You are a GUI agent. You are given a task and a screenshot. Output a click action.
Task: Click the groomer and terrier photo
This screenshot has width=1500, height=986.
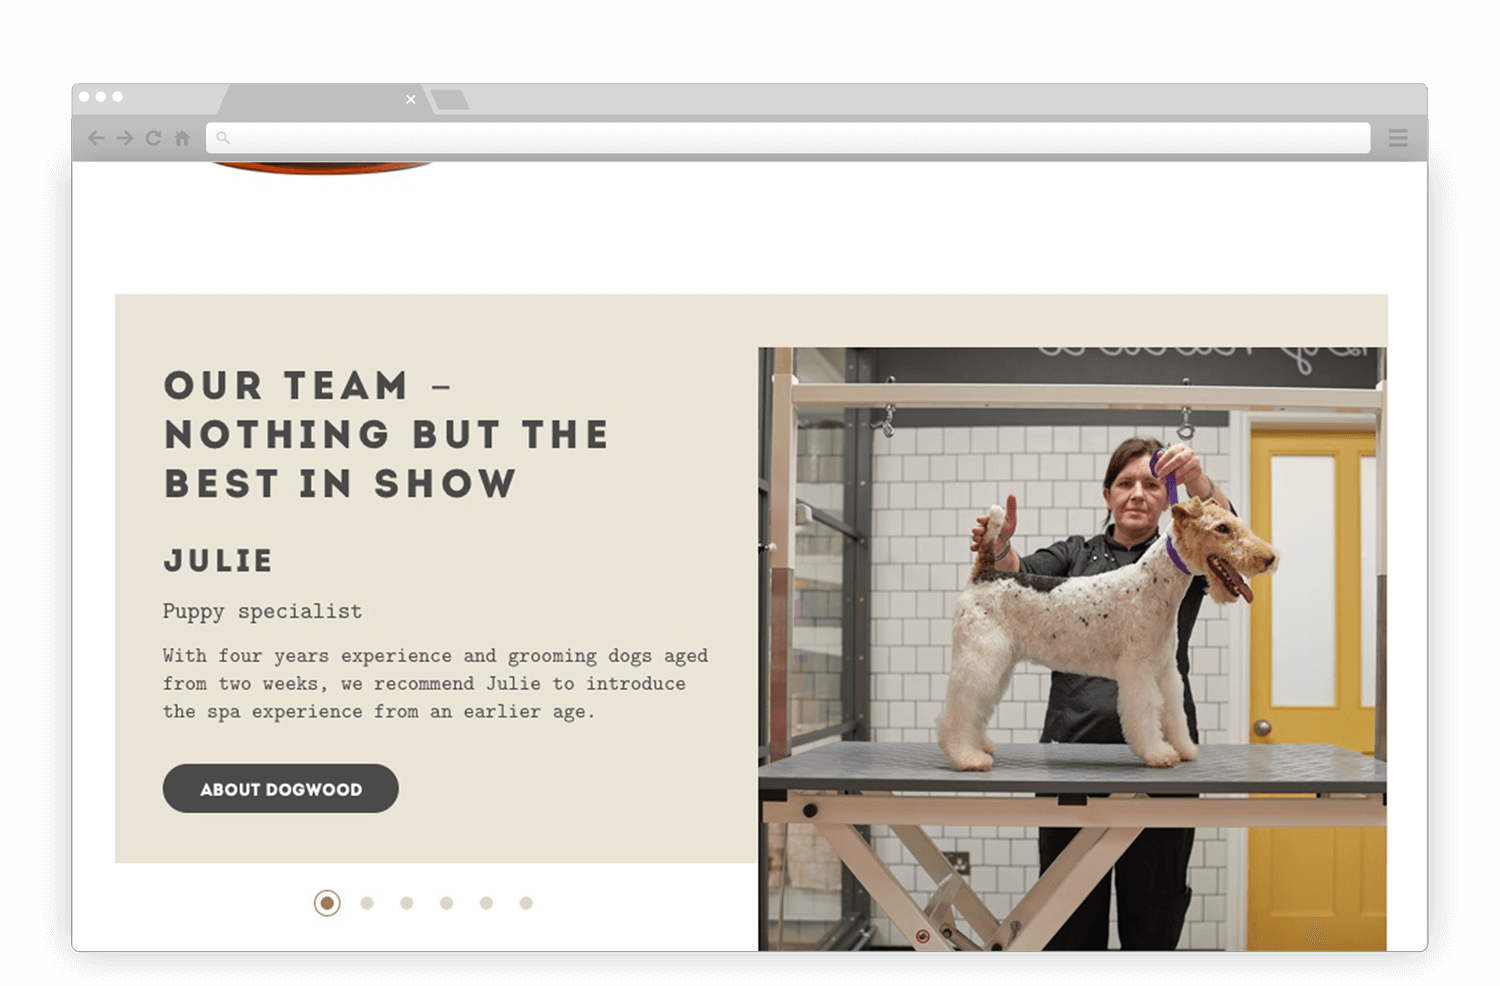pos(1072,649)
